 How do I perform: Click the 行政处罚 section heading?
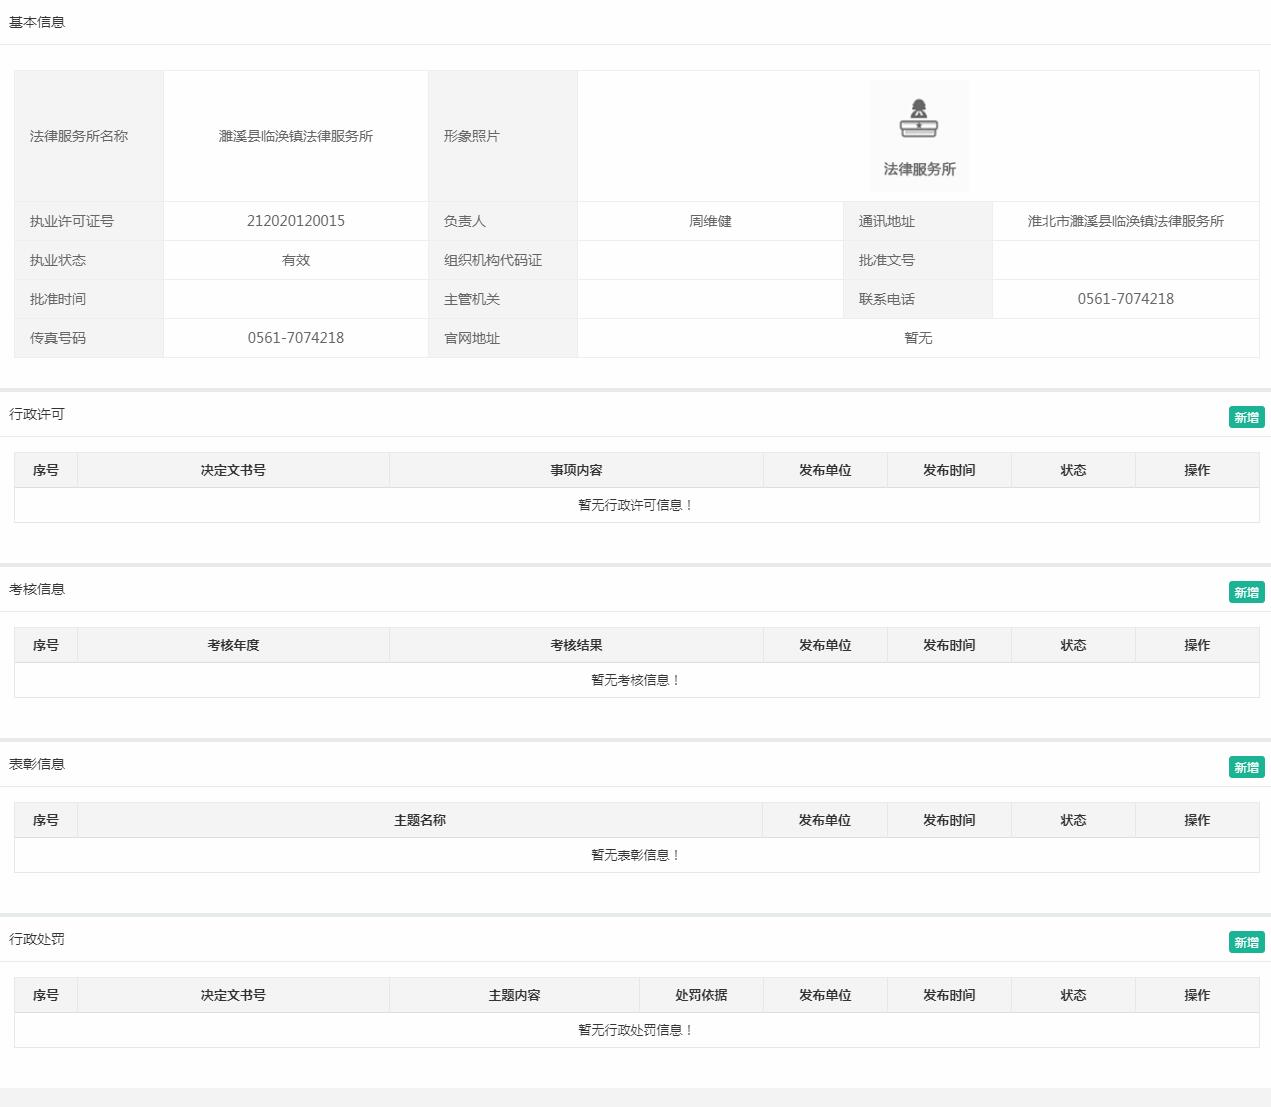(37, 939)
